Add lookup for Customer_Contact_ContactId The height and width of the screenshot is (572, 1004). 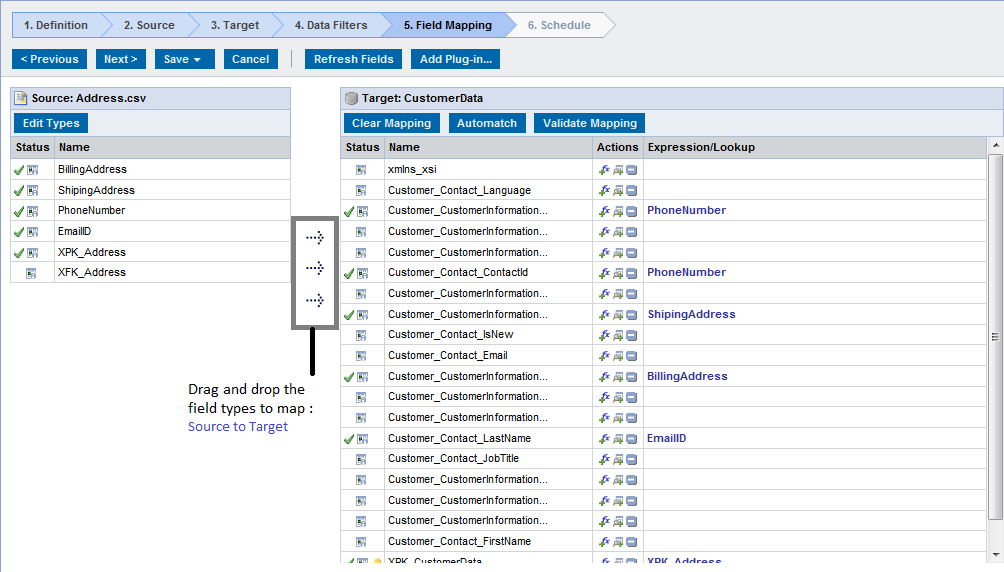point(618,274)
